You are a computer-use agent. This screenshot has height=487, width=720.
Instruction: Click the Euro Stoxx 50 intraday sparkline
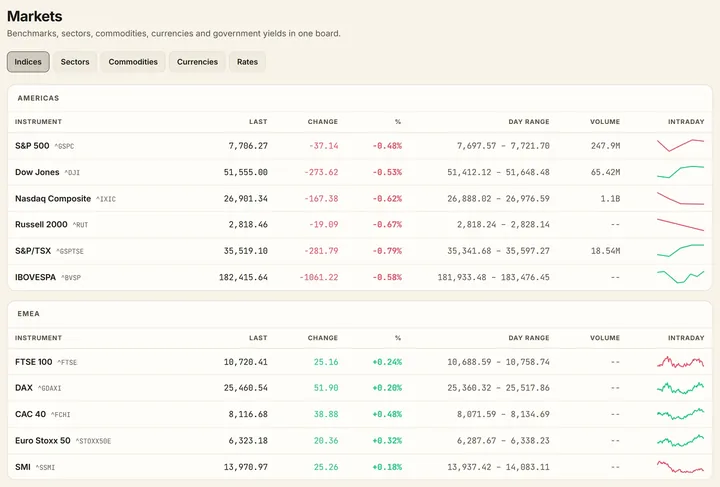680,441
